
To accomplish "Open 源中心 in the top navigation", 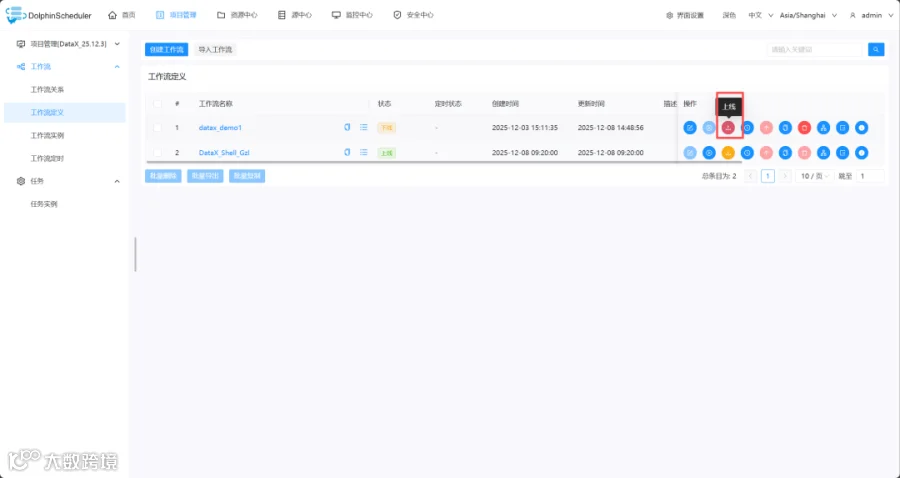I will click(294, 15).
